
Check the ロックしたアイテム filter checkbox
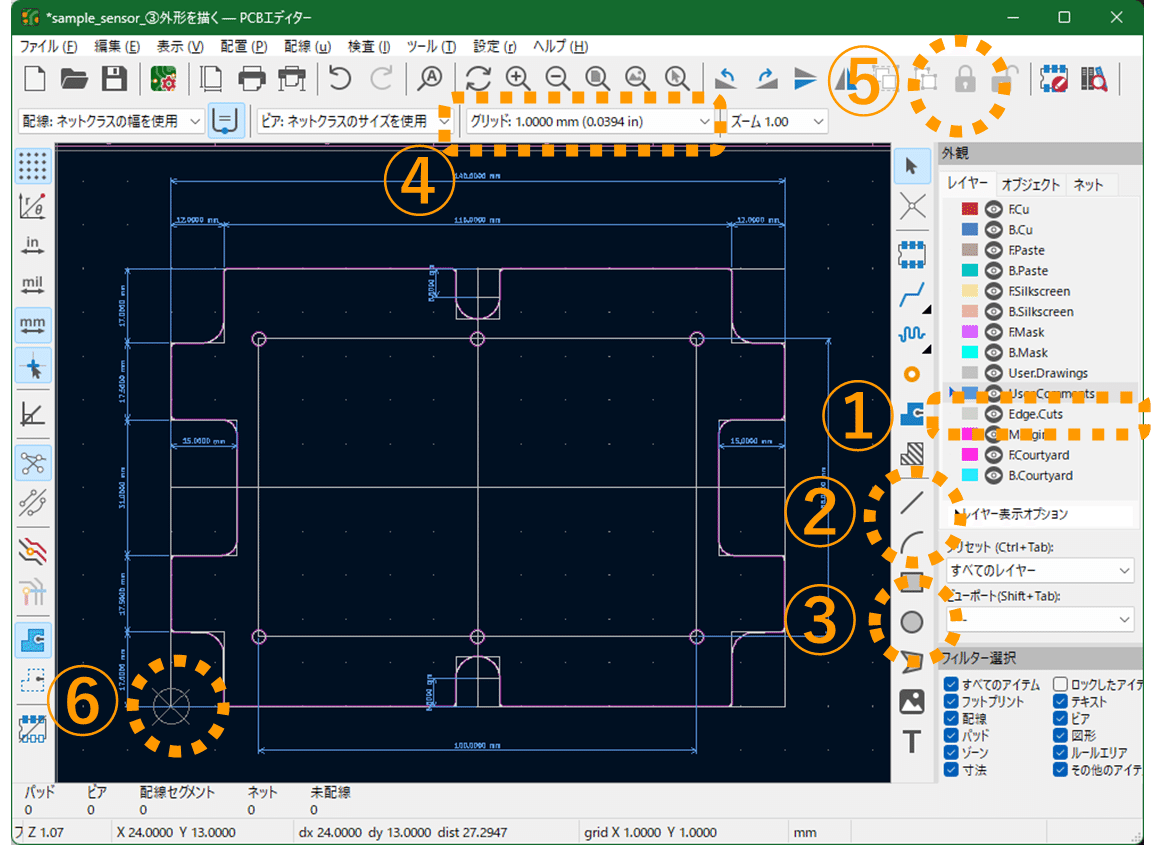[1060, 684]
